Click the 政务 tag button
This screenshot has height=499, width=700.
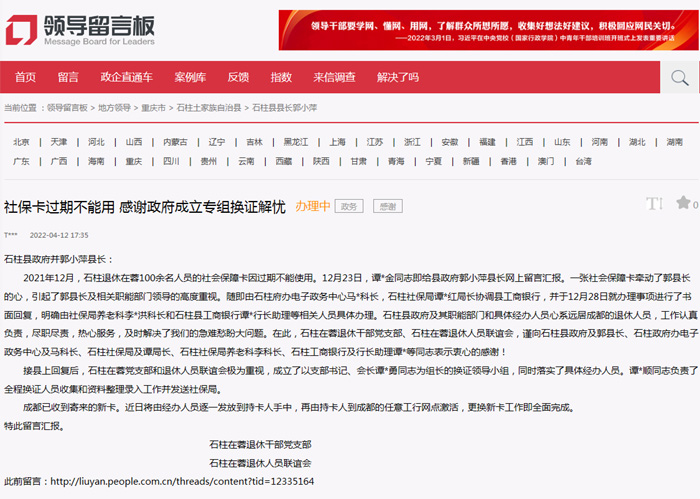(x=348, y=207)
